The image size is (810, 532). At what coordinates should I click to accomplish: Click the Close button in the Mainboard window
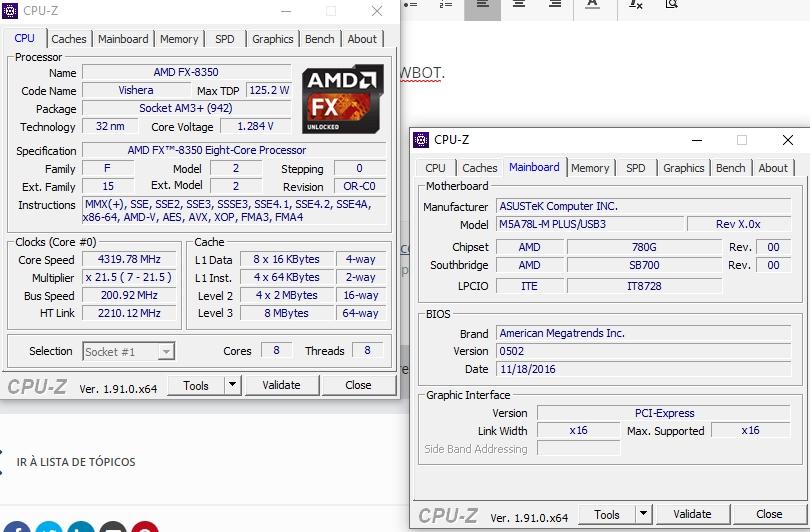769,514
